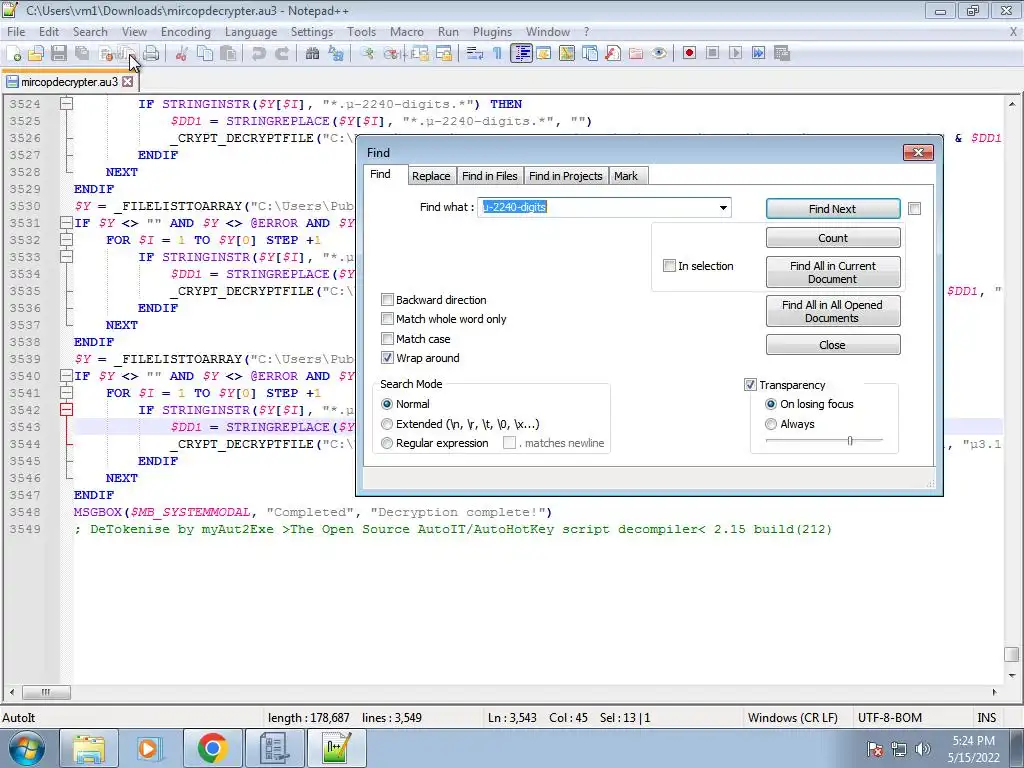Viewport: 1024px width, 768px height.
Task: Click the Find Next button
Action: tap(833, 208)
